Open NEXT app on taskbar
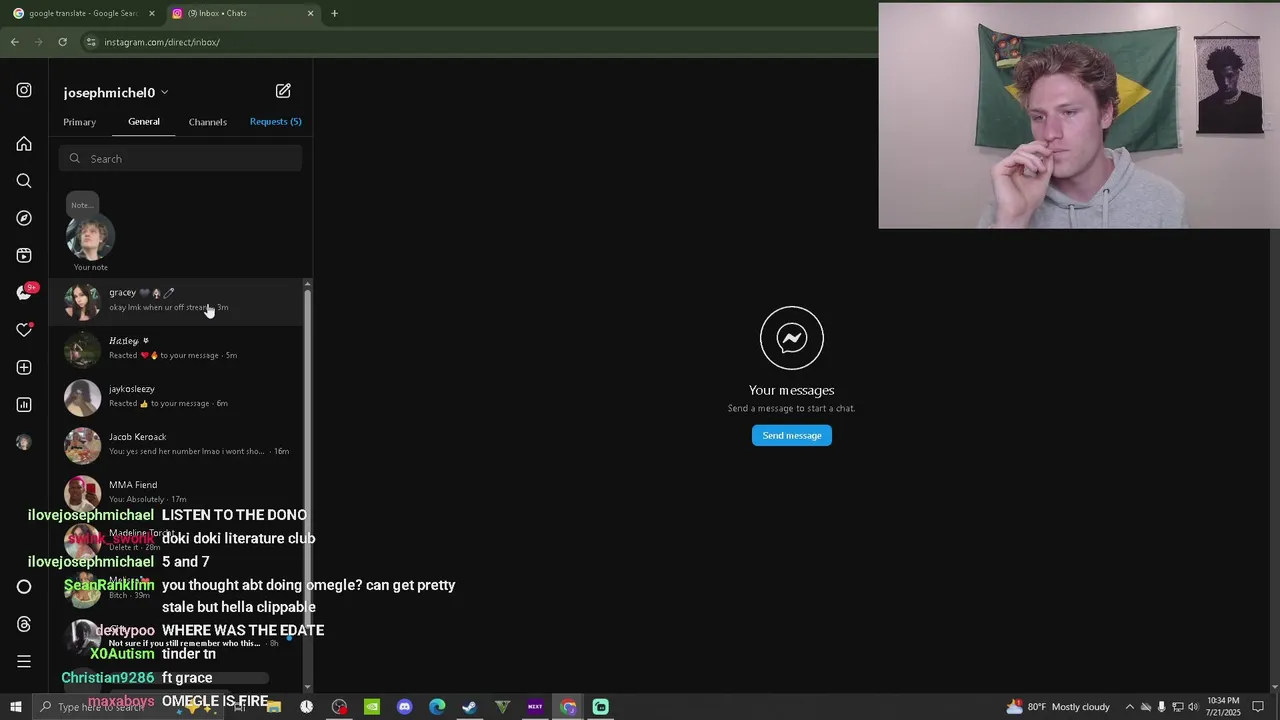The width and height of the screenshot is (1280, 720). click(535, 707)
